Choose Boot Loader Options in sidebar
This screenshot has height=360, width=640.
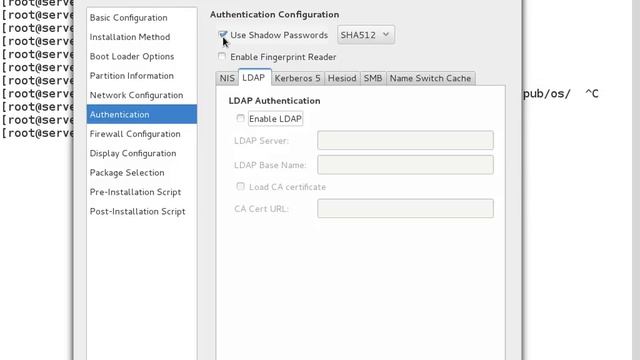[141, 56]
